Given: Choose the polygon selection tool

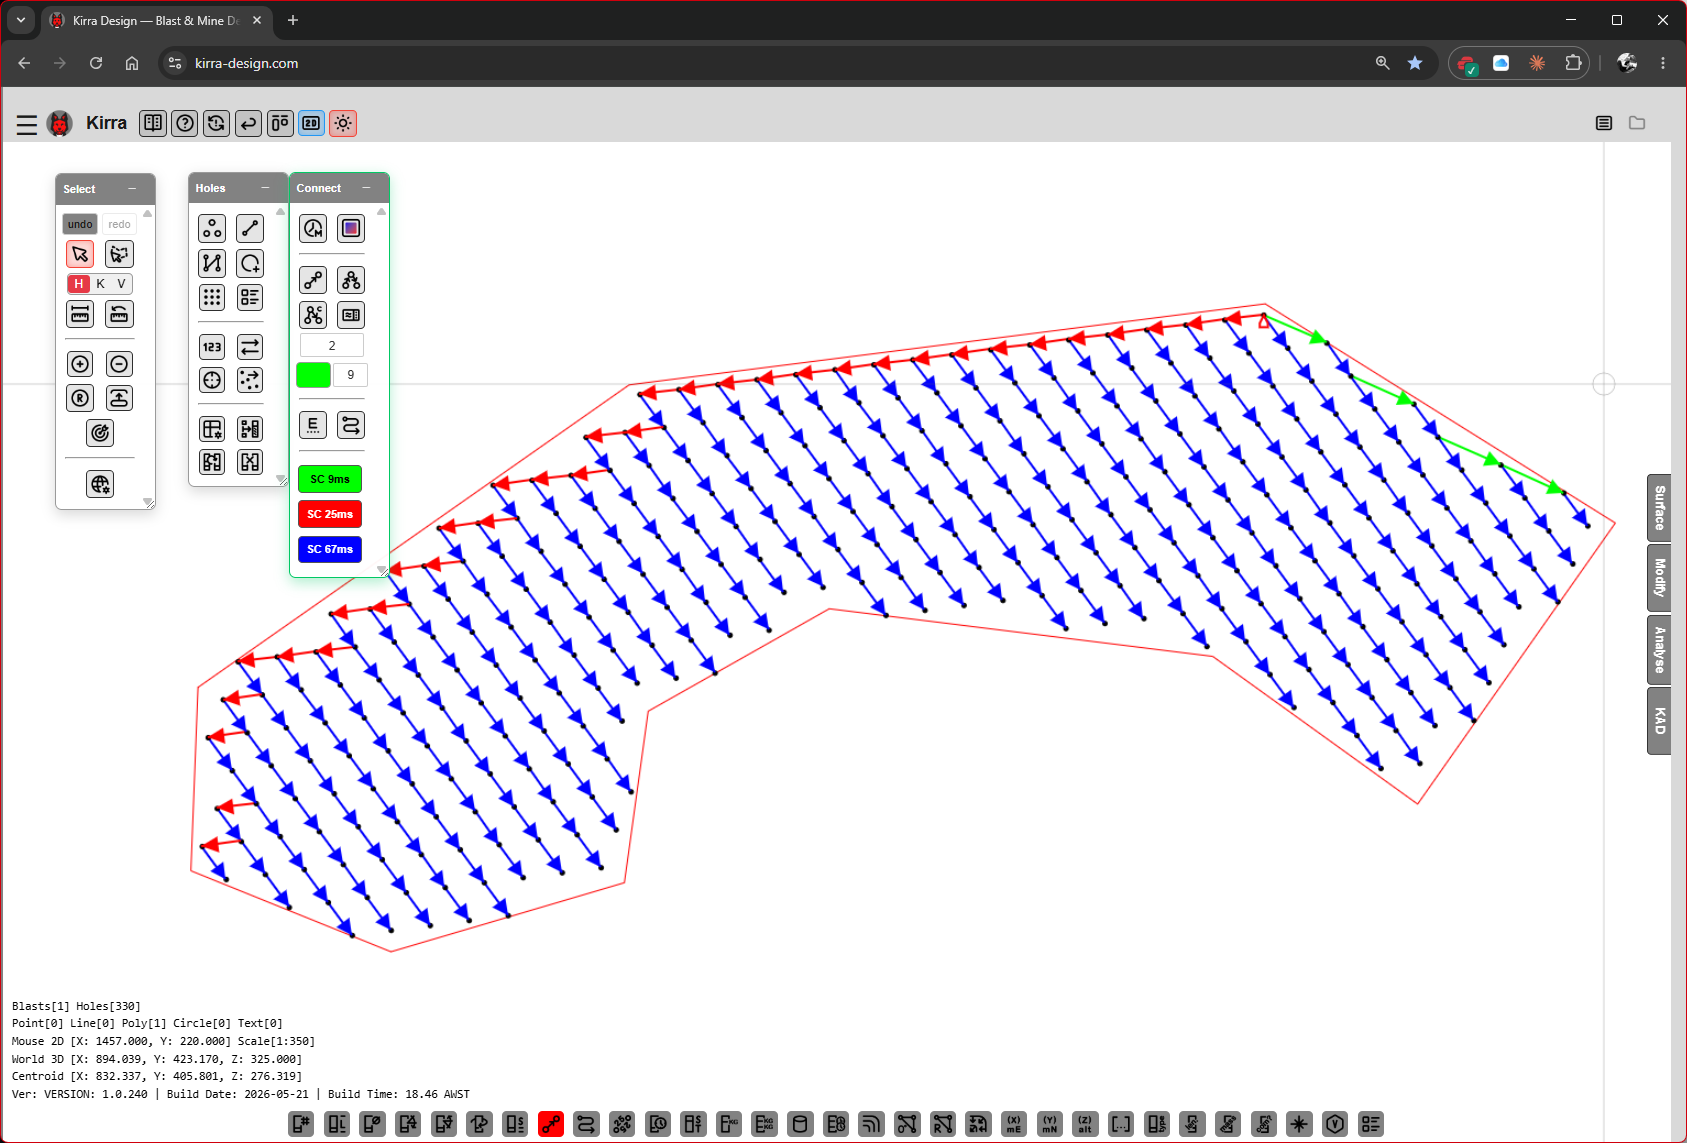Looking at the screenshot, I should click(x=119, y=254).
